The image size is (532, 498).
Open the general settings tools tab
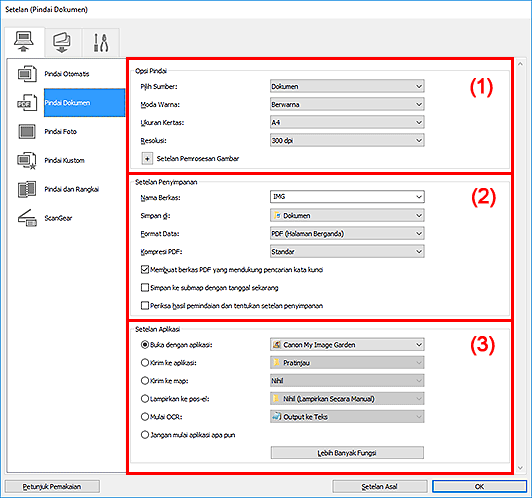point(101,42)
